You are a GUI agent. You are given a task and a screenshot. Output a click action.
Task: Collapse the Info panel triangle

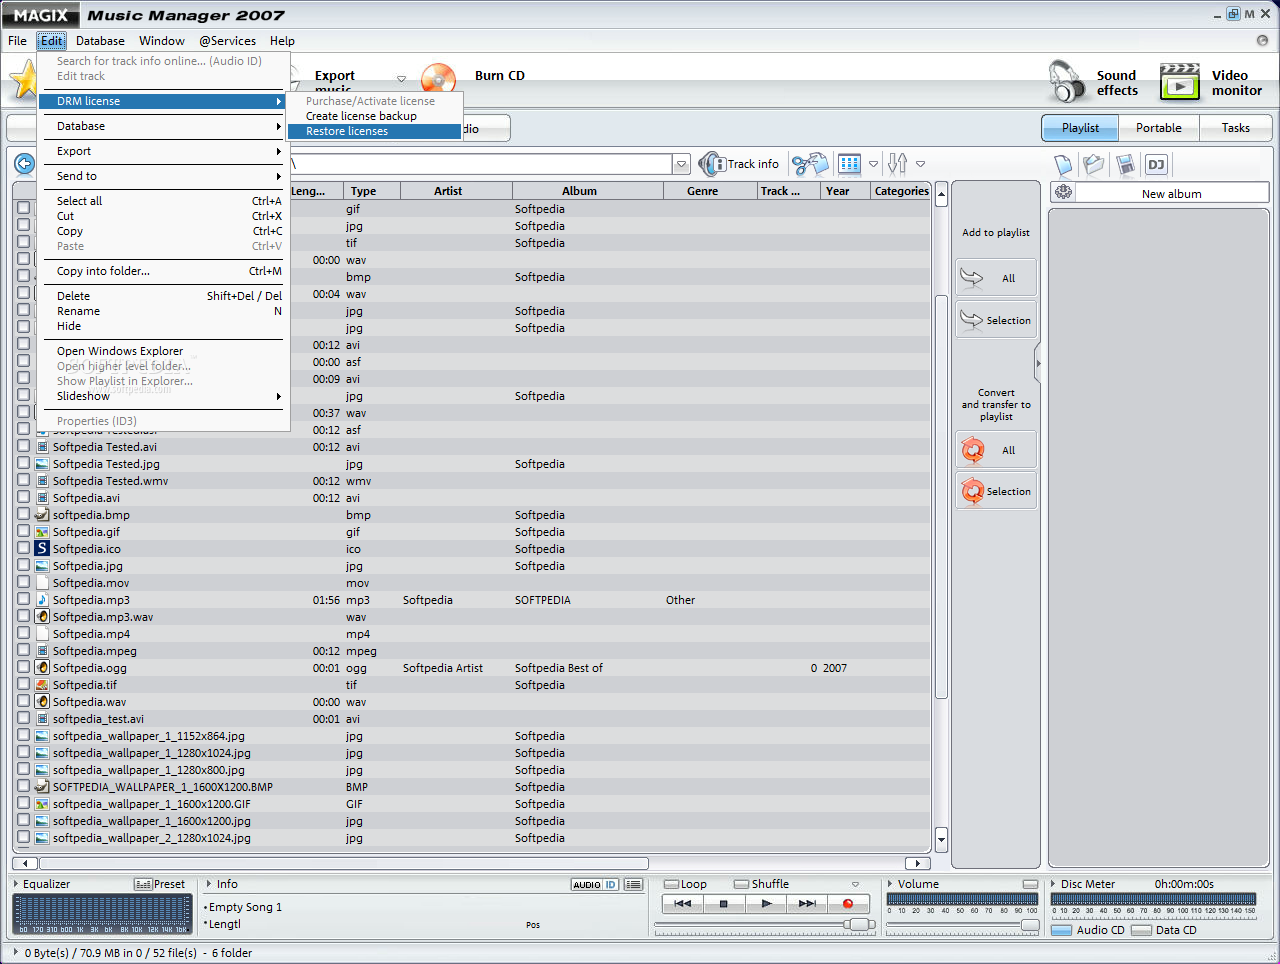pyautogui.click(x=208, y=884)
